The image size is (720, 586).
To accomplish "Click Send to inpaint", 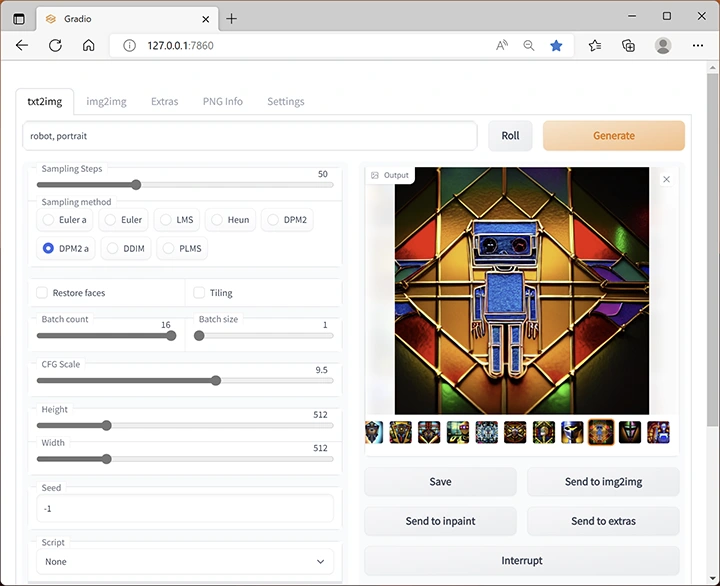I will pyautogui.click(x=440, y=521).
